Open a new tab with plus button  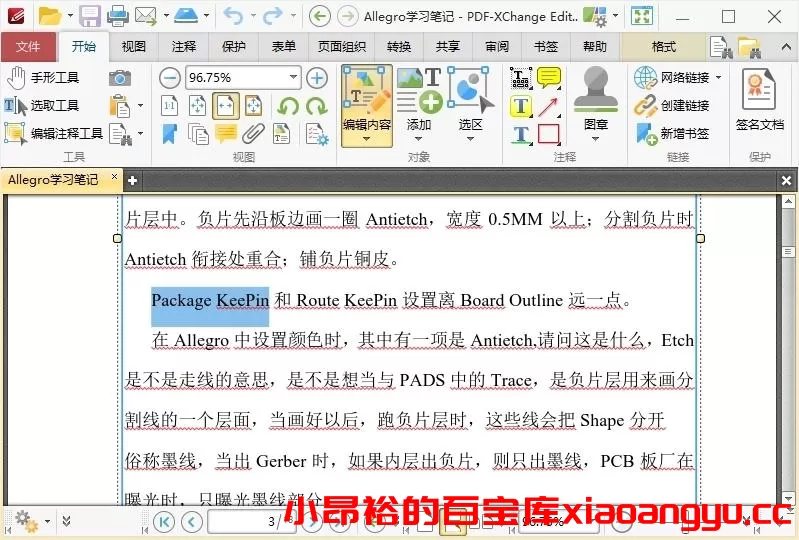132,180
